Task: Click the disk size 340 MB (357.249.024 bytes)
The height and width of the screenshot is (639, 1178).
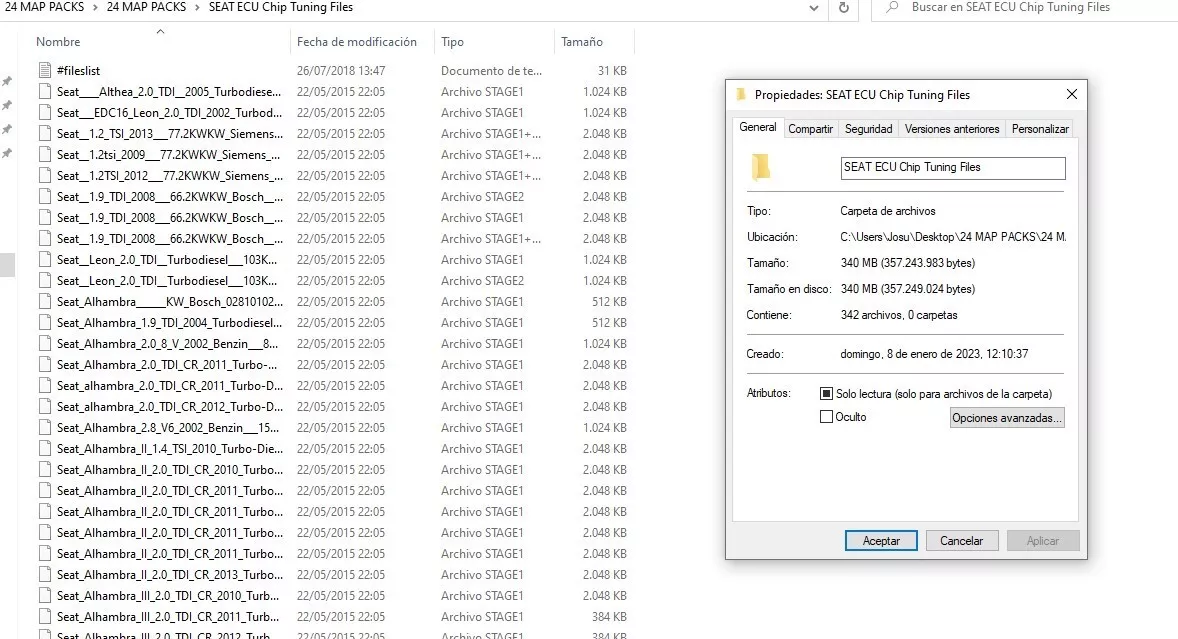Action: [x=908, y=289]
